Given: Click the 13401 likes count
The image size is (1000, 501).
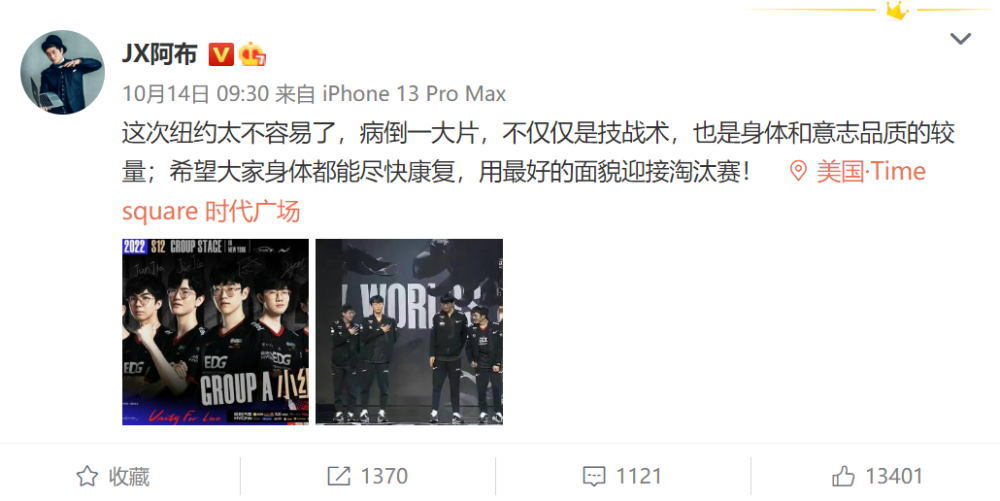Looking at the screenshot, I should (893, 476).
